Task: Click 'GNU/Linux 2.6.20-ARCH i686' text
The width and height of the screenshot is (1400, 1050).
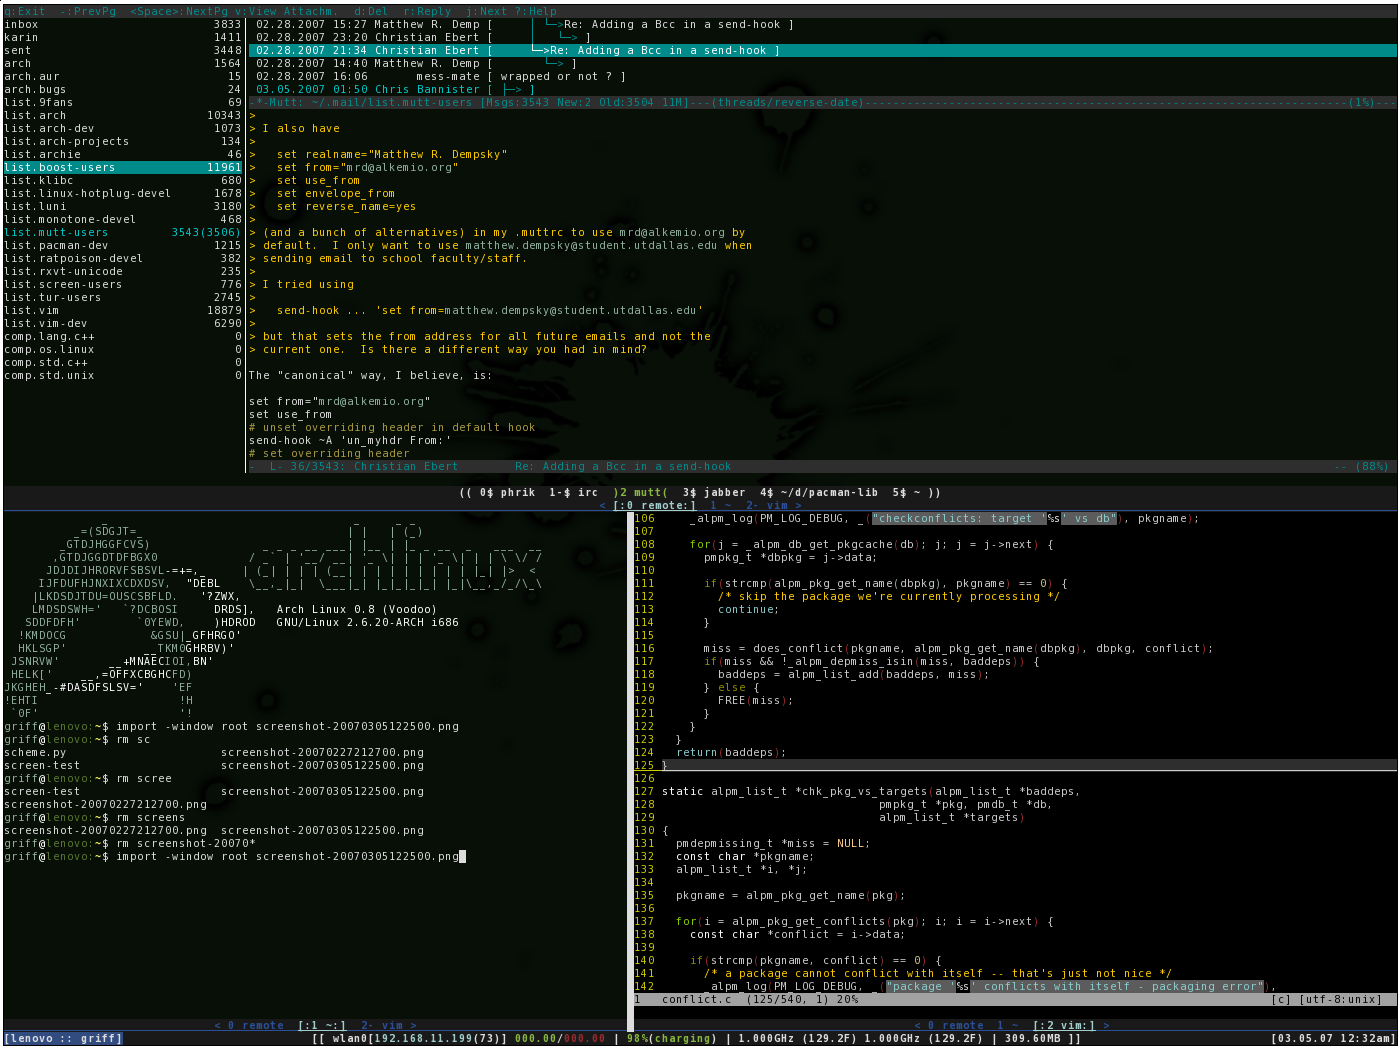Action: click(367, 622)
